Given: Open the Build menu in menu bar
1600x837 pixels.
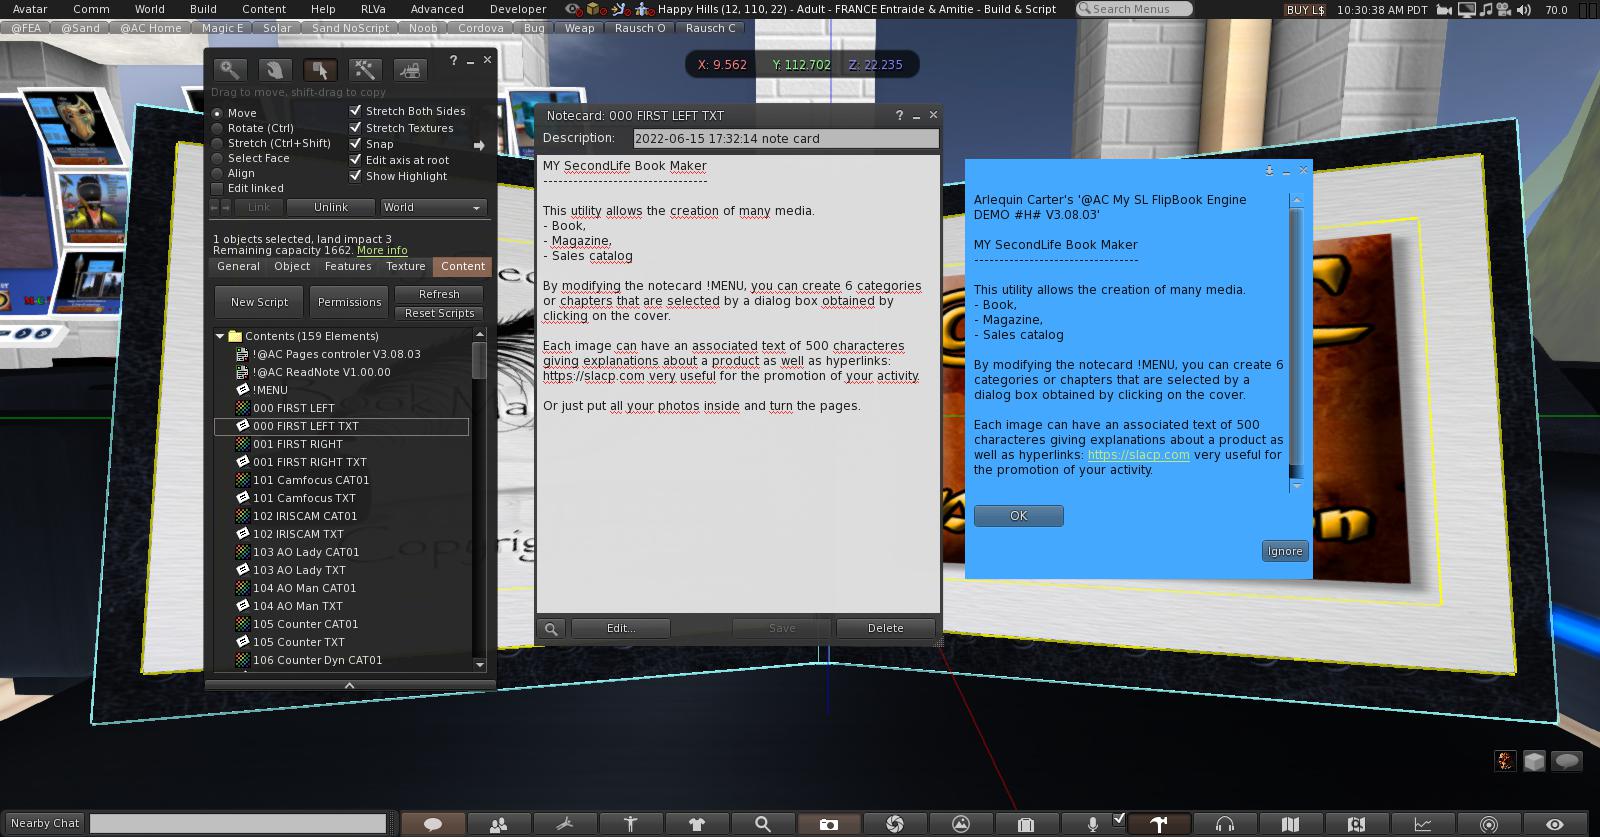Looking at the screenshot, I should pos(203,9).
